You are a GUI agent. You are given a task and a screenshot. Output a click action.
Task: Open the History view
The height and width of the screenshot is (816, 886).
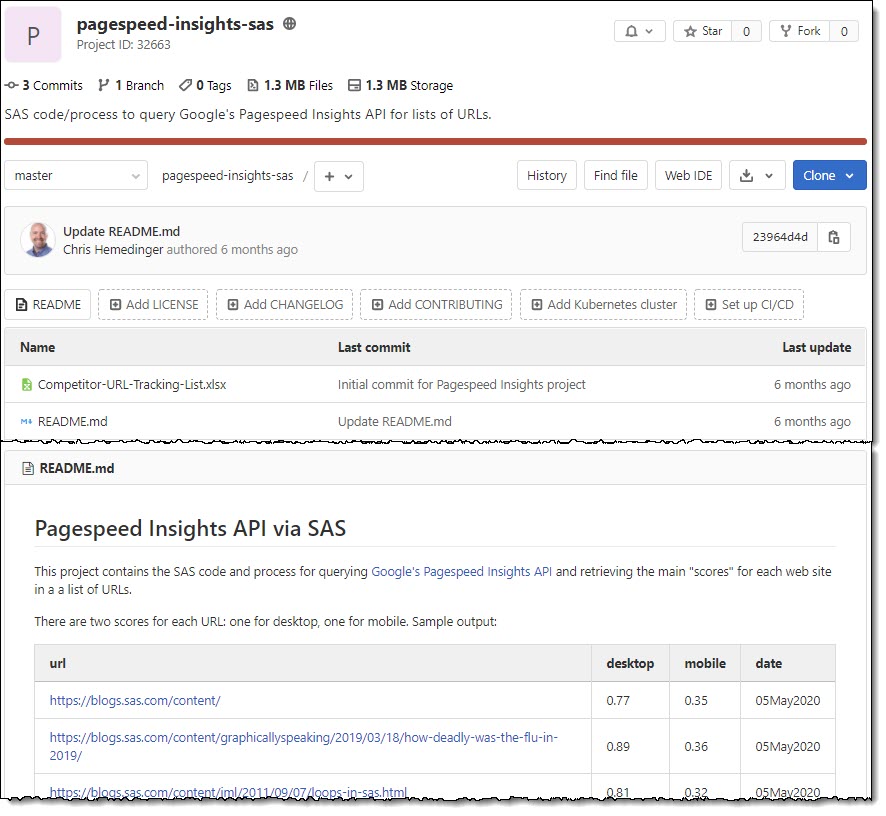(x=546, y=176)
